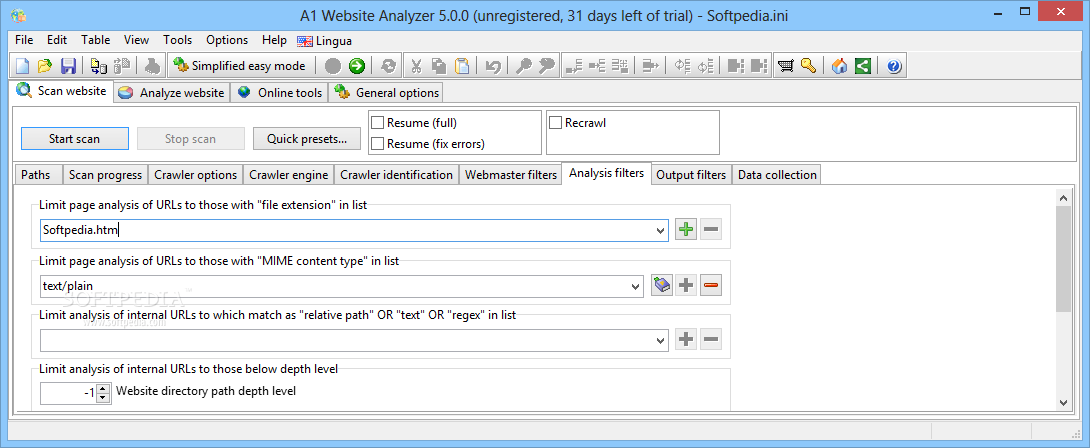Viewport: 1090px width, 448px height.
Task: Open the Webmaster filters tab
Action: (x=511, y=175)
